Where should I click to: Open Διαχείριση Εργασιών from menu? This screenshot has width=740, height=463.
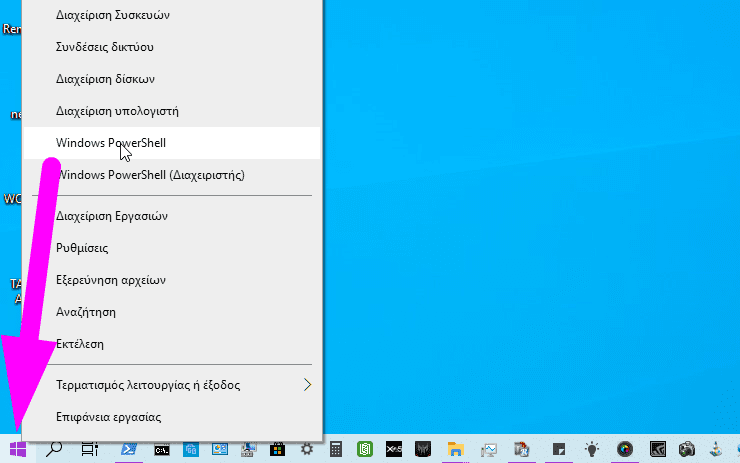point(172,216)
